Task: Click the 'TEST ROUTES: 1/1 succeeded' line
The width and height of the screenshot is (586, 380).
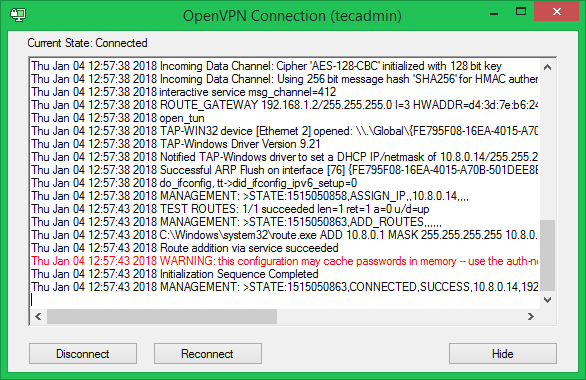Action: [x=230, y=209]
